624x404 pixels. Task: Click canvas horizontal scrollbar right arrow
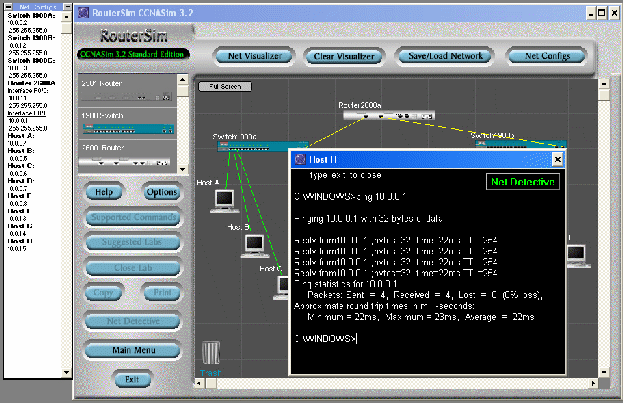point(593,383)
